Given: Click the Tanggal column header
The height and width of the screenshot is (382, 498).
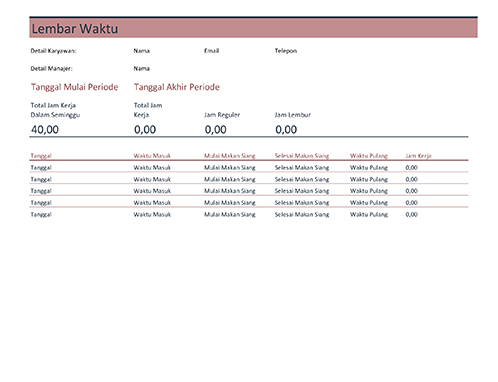Looking at the screenshot, I should (x=41, y=156).
